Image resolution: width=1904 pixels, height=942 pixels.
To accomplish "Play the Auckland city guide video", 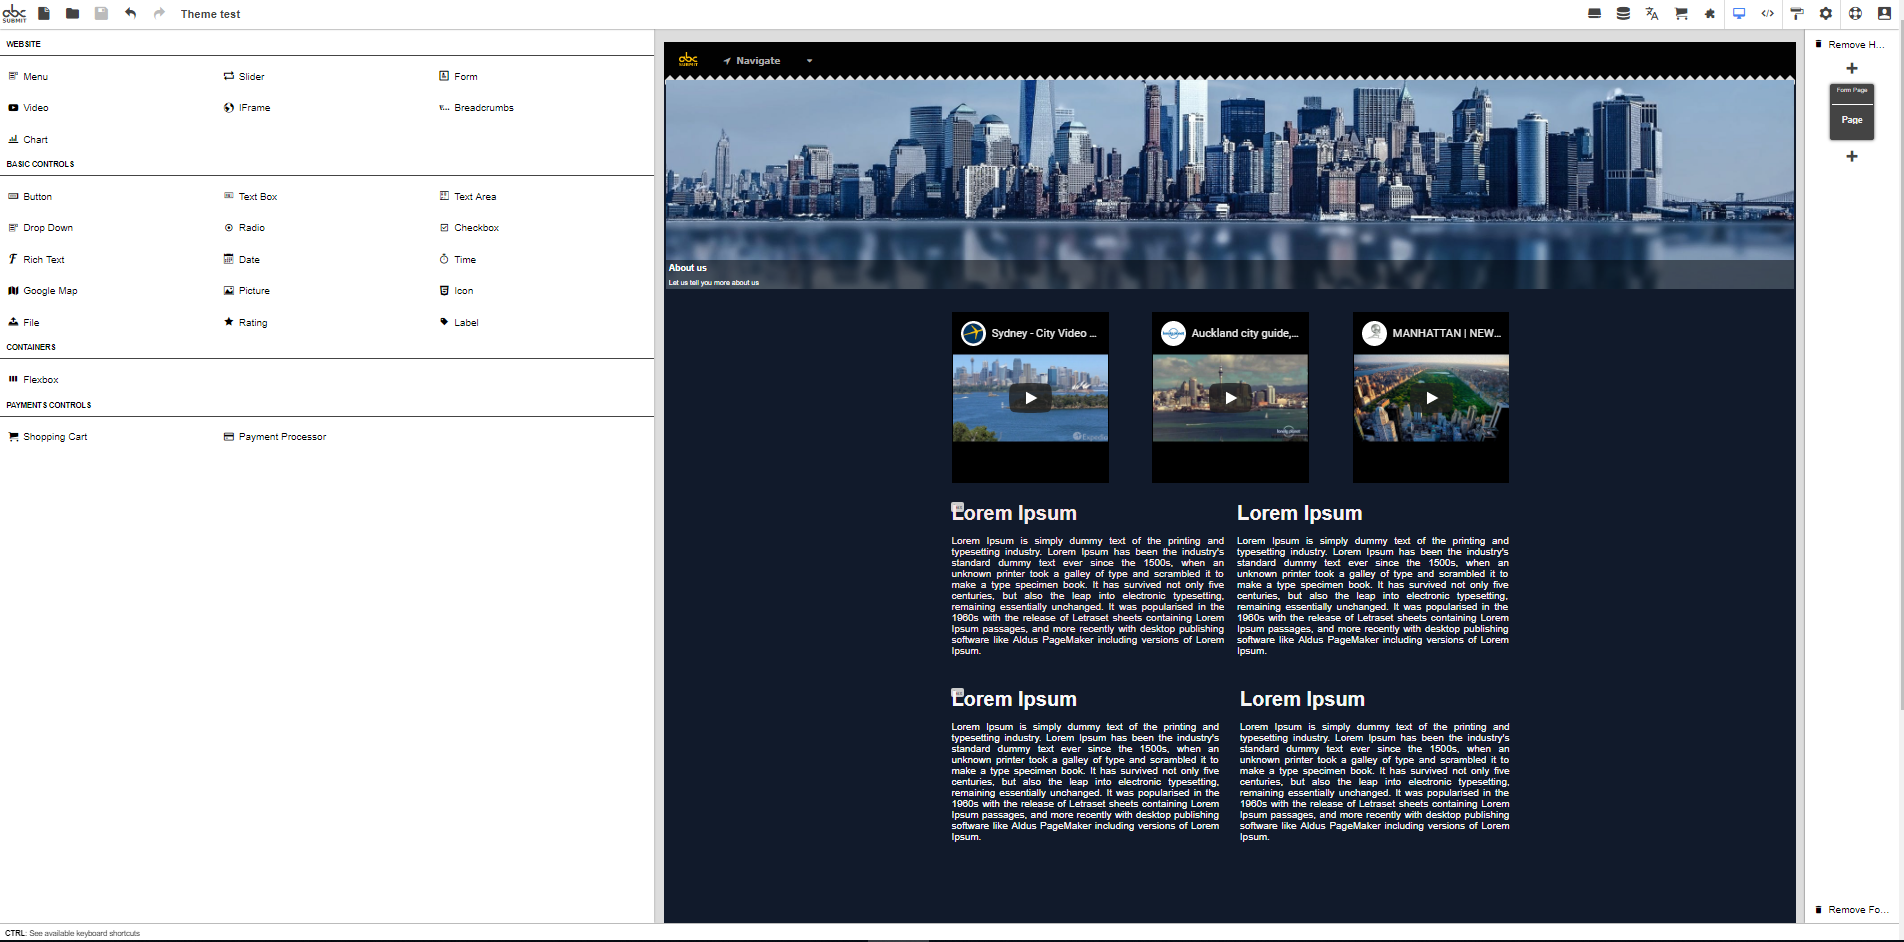I will click(1231, 398).
